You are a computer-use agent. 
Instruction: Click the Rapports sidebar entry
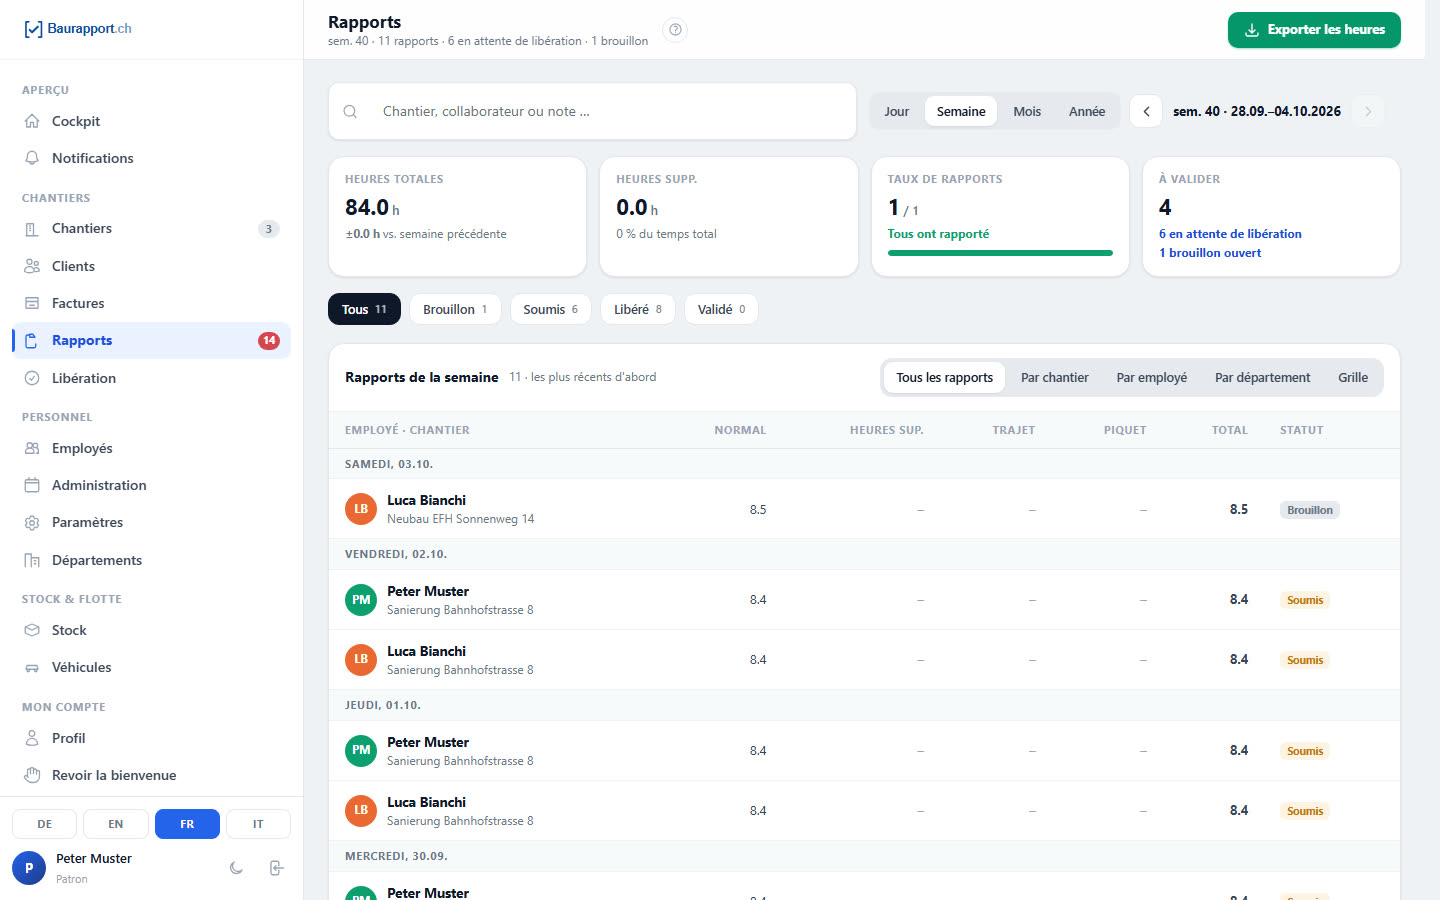pos(152,340)
